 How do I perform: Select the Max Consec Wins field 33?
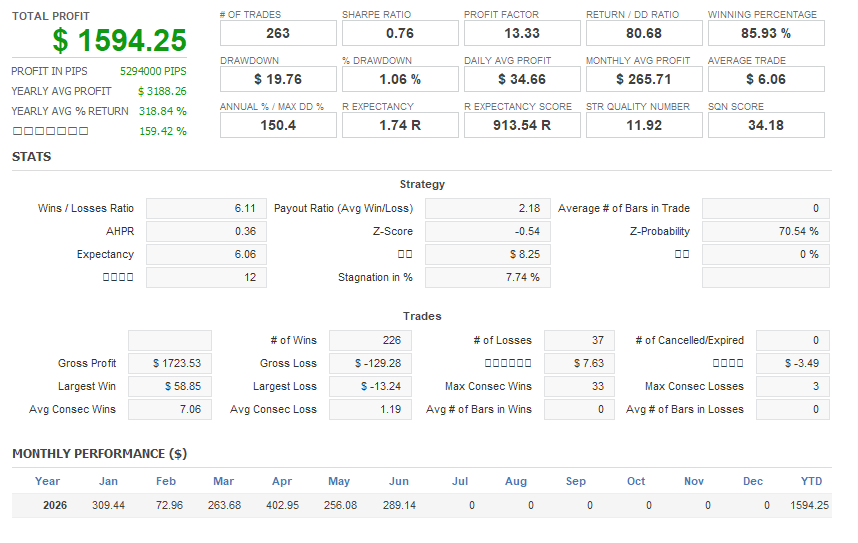[579, 386]
